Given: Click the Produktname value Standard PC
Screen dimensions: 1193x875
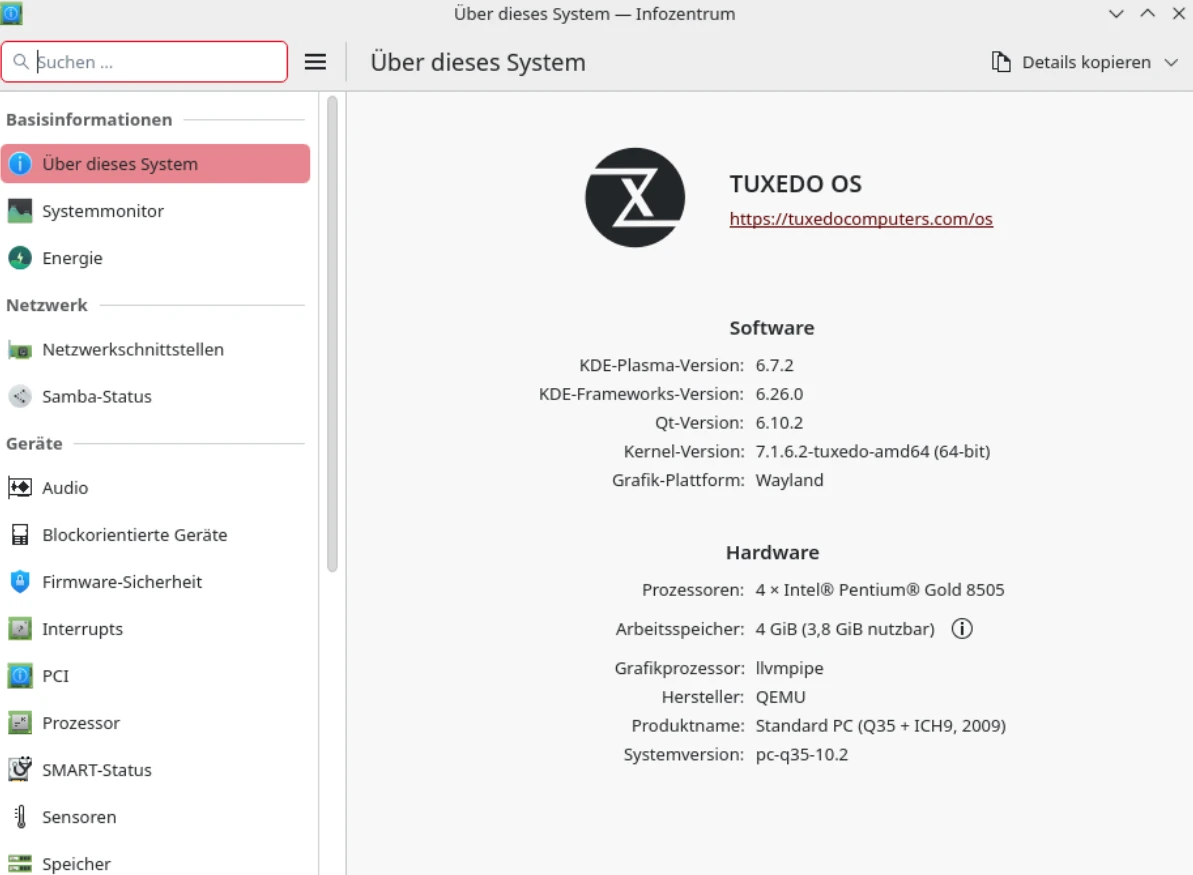Looking at the screenshot, I should coord(880,726).
